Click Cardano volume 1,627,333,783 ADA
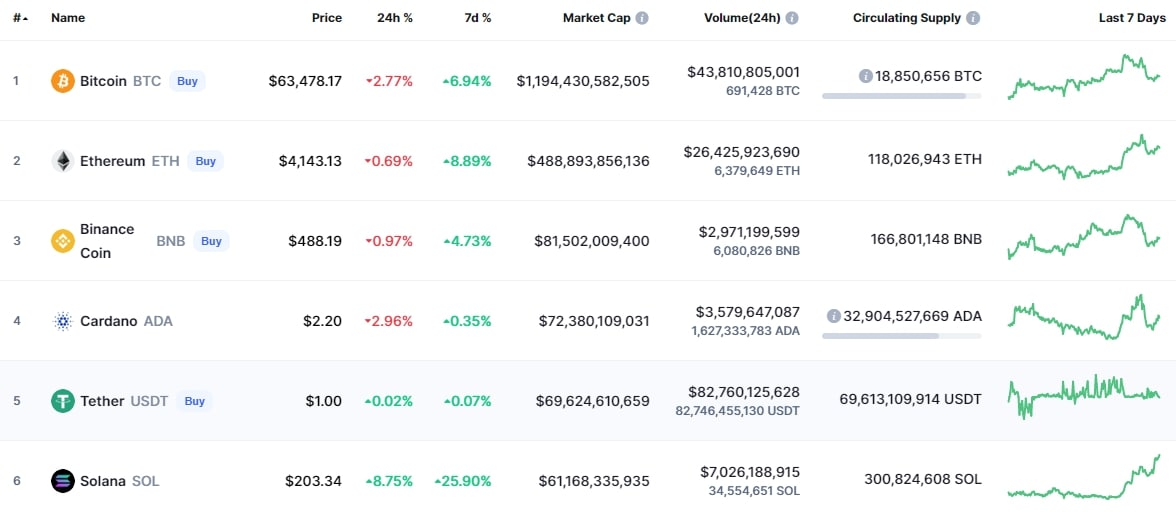Screen dimensions: 1176x516 (x=746, y=331)
